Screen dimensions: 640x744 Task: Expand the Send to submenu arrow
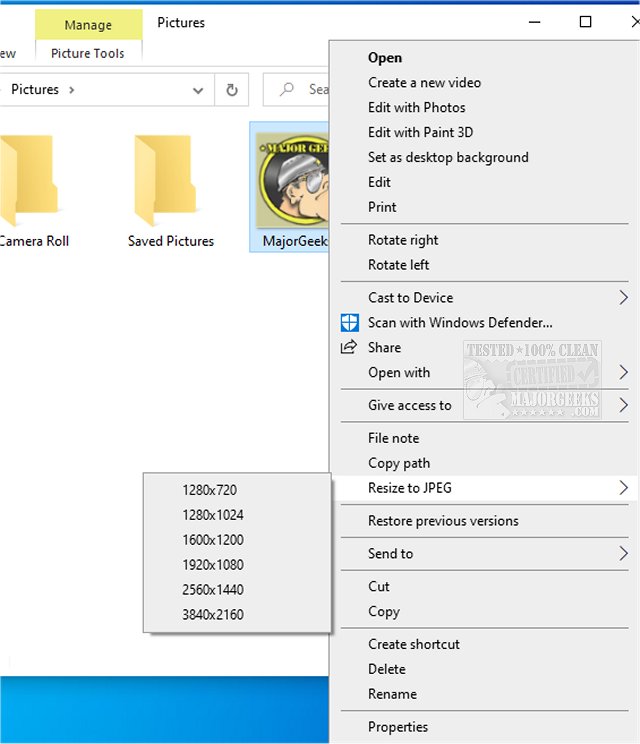623,553
